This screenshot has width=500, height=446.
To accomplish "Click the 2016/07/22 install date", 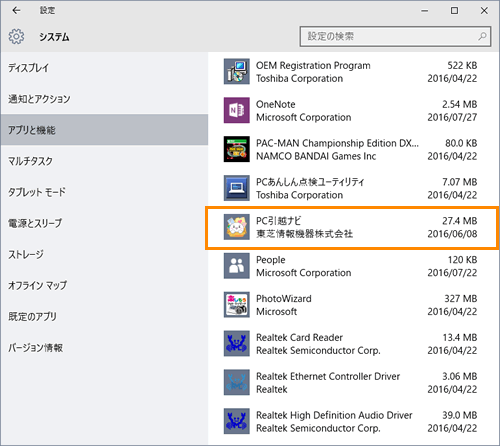I will tap(452, 273).
